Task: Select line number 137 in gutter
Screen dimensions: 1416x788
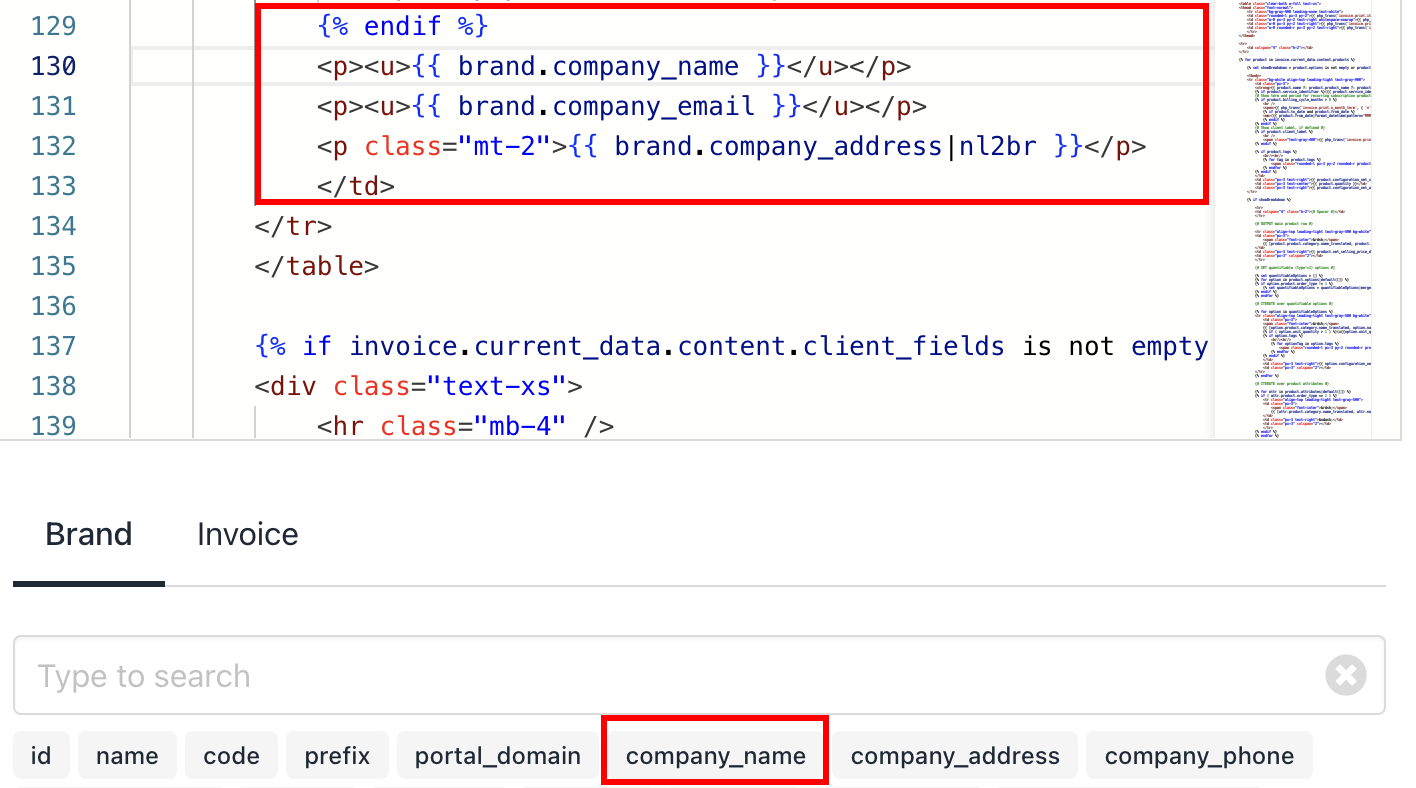Action: tap(54, 346)
